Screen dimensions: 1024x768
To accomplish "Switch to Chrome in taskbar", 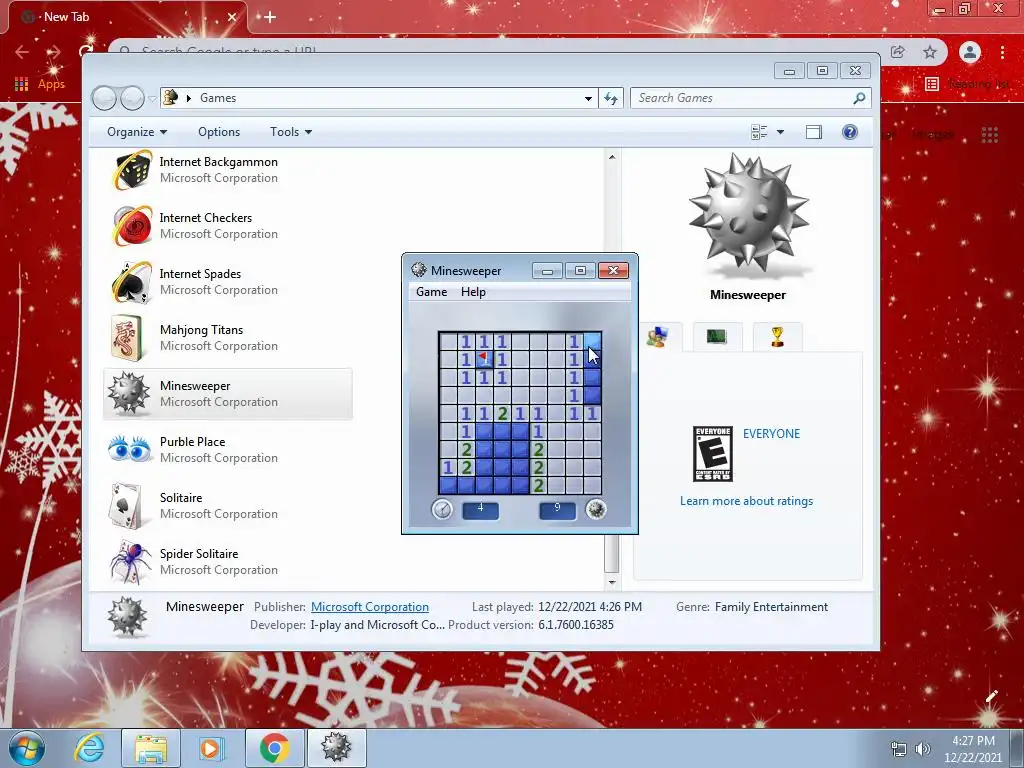I will (x=274, y=748).
